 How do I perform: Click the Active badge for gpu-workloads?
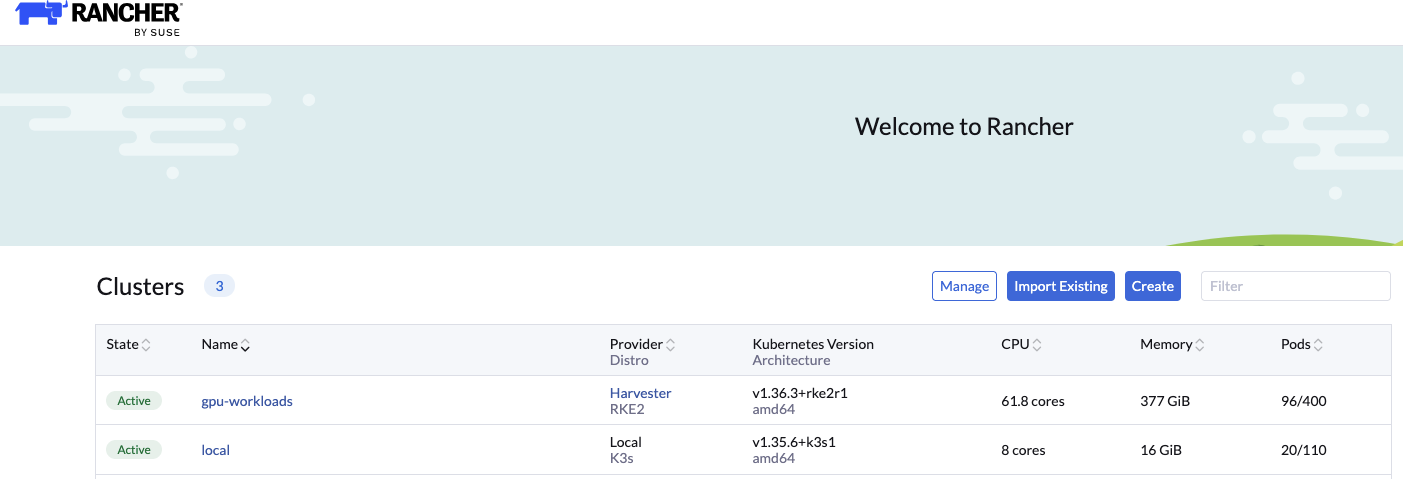(134, 401)
